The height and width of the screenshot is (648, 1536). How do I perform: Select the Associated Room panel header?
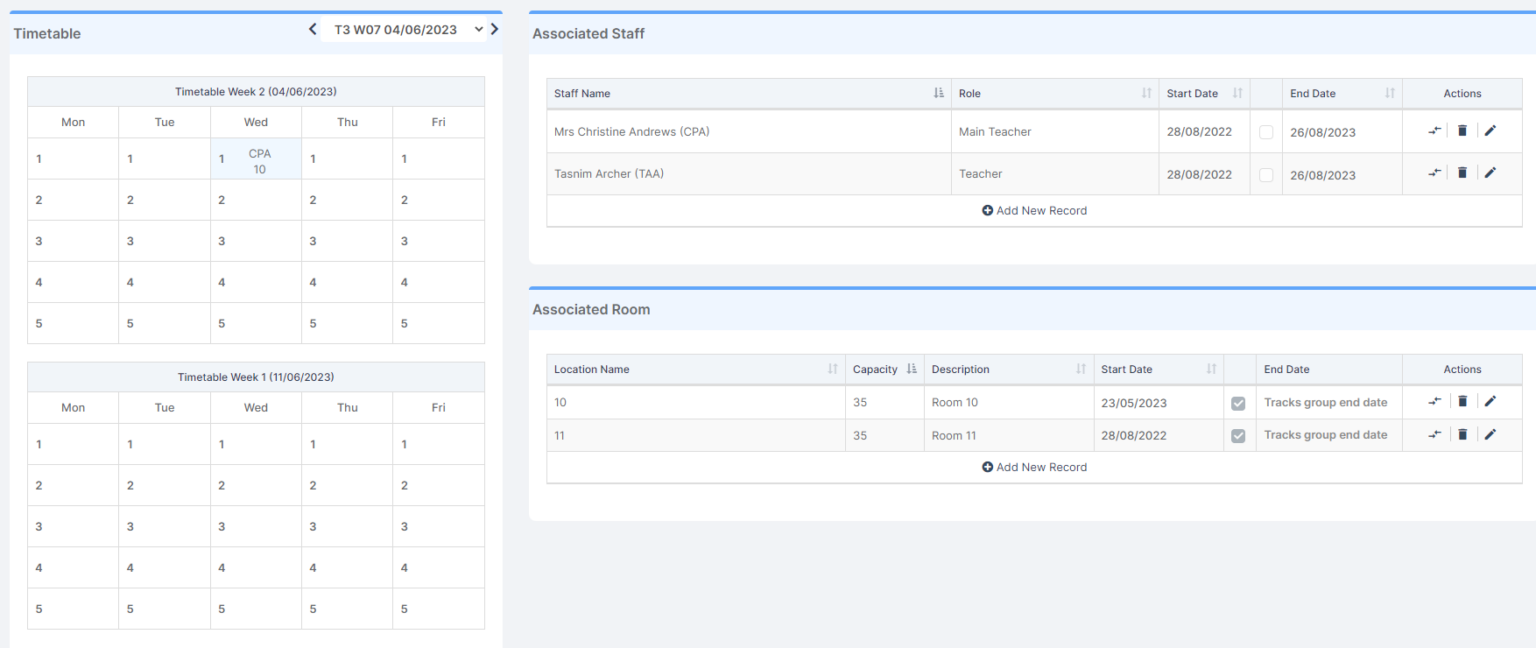[x=591, y=309]
